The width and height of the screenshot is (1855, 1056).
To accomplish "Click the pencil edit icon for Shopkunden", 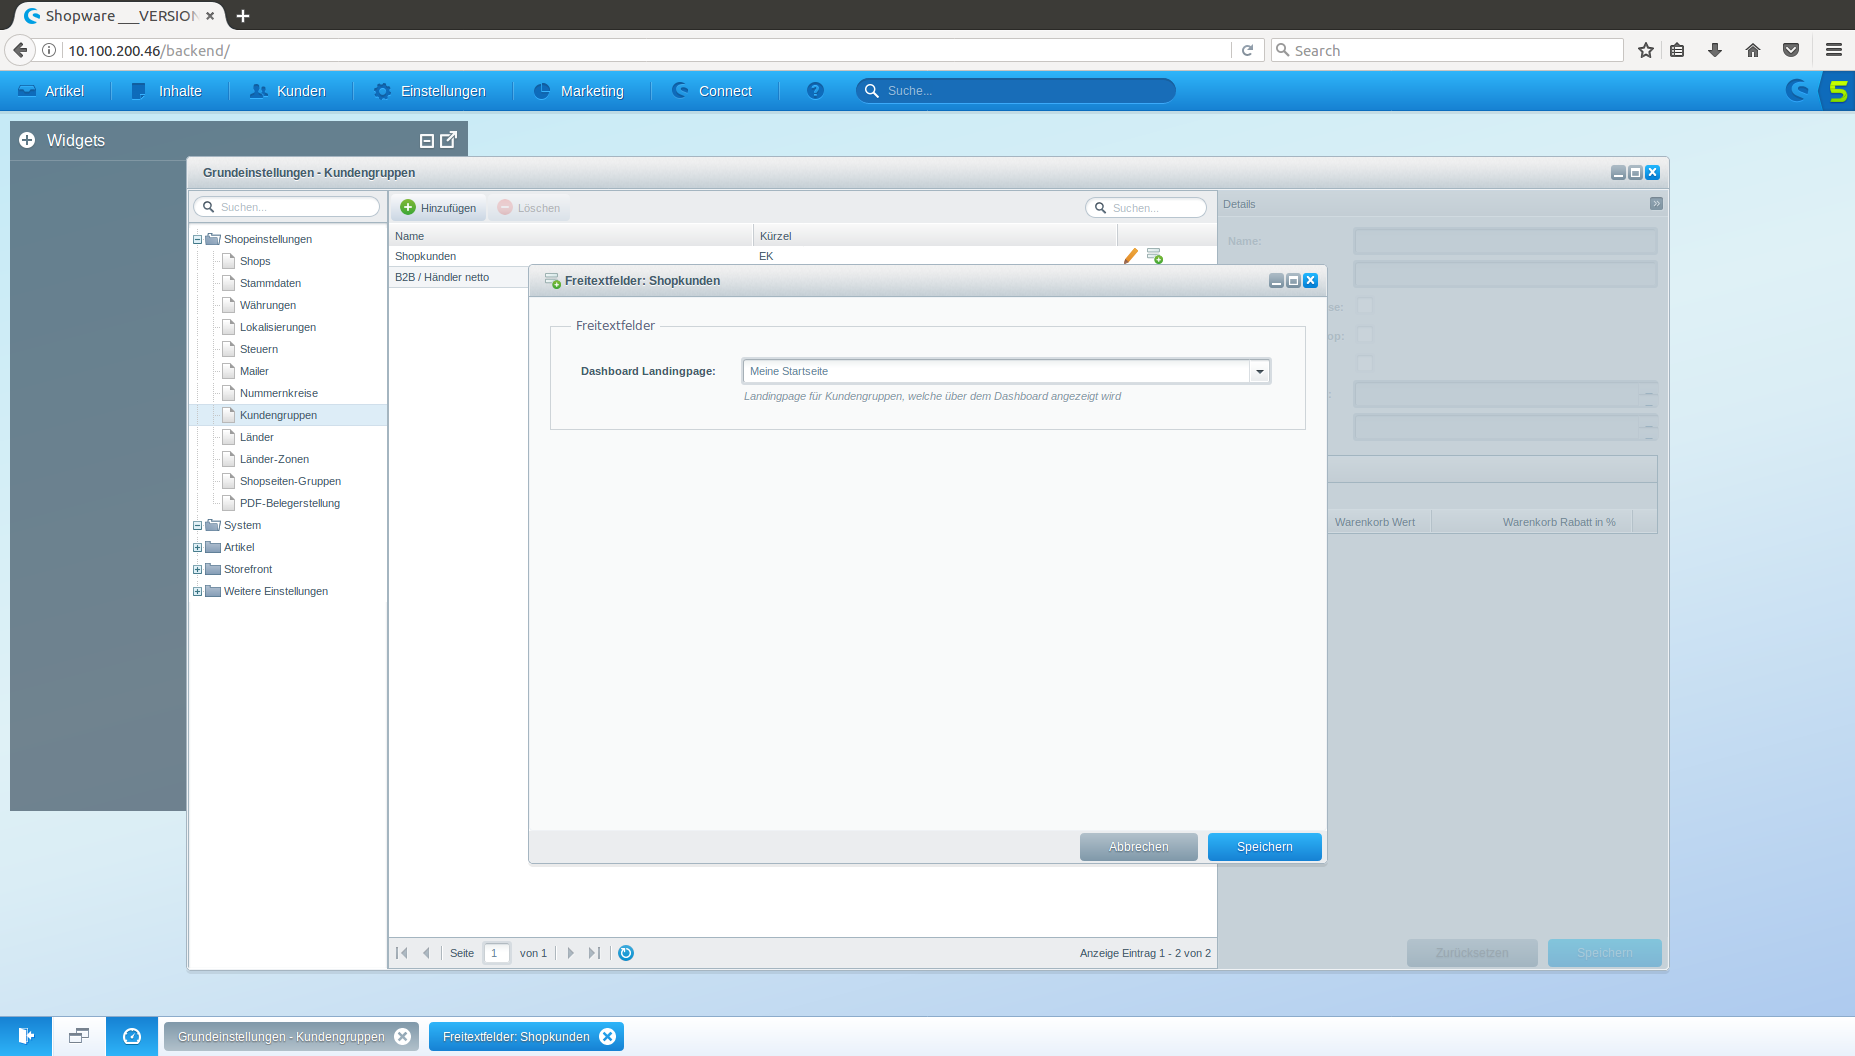I will coord(1130,256).
